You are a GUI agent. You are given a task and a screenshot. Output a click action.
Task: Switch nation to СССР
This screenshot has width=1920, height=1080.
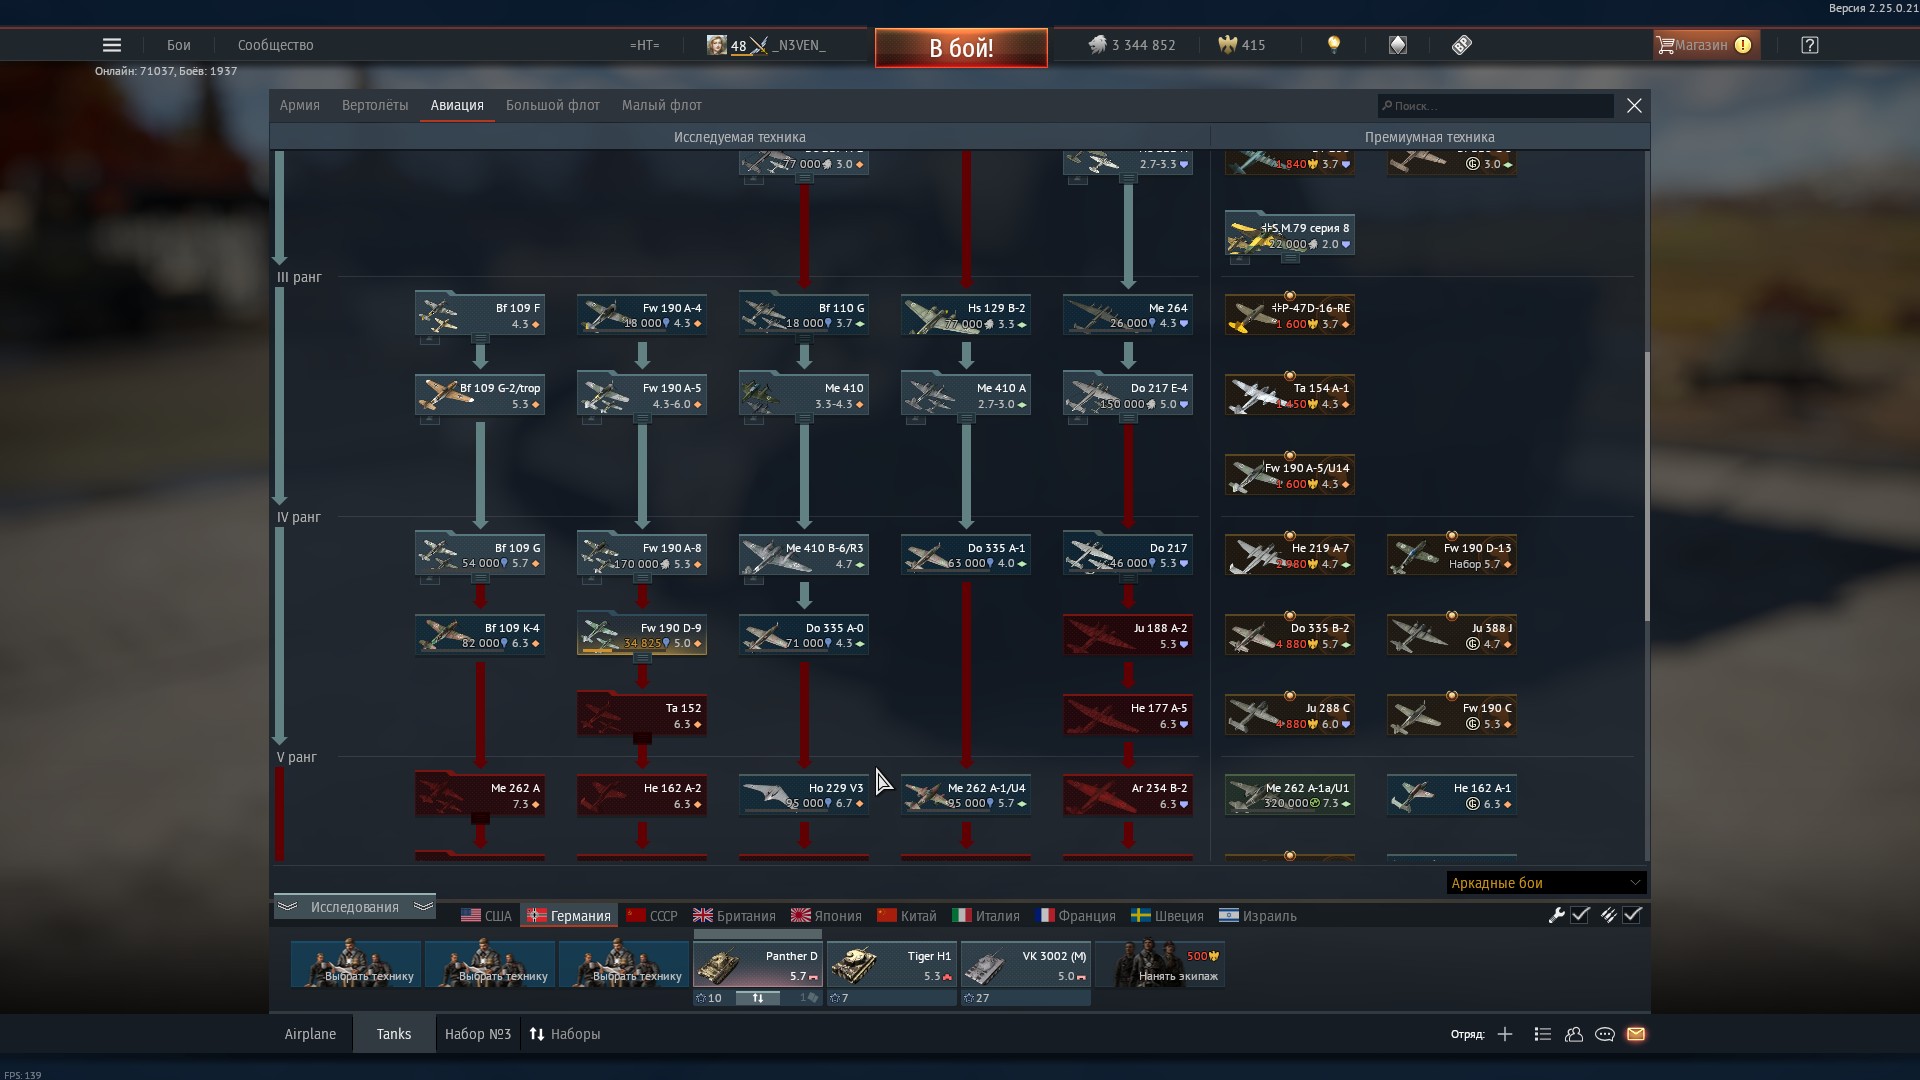[x=652, y=916]
